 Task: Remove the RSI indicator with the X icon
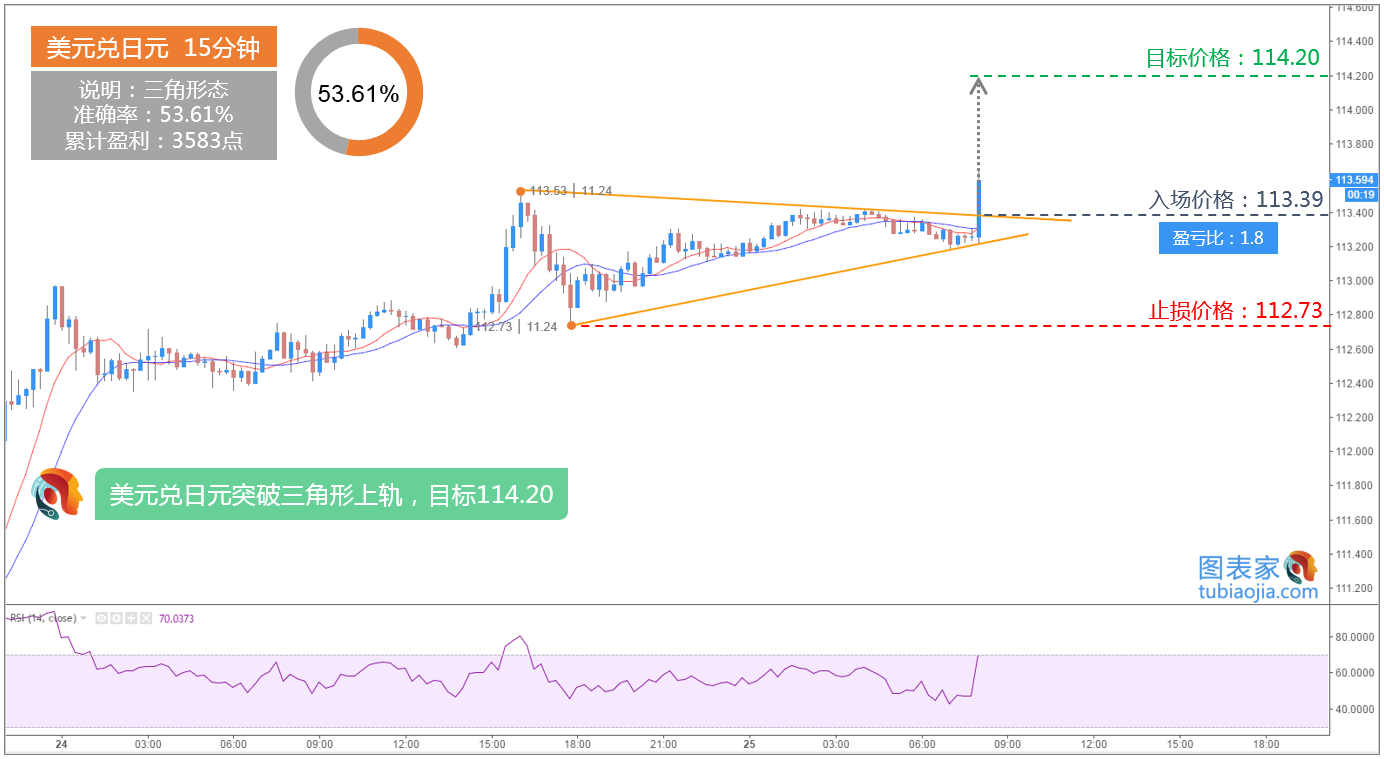coord(146,618)
